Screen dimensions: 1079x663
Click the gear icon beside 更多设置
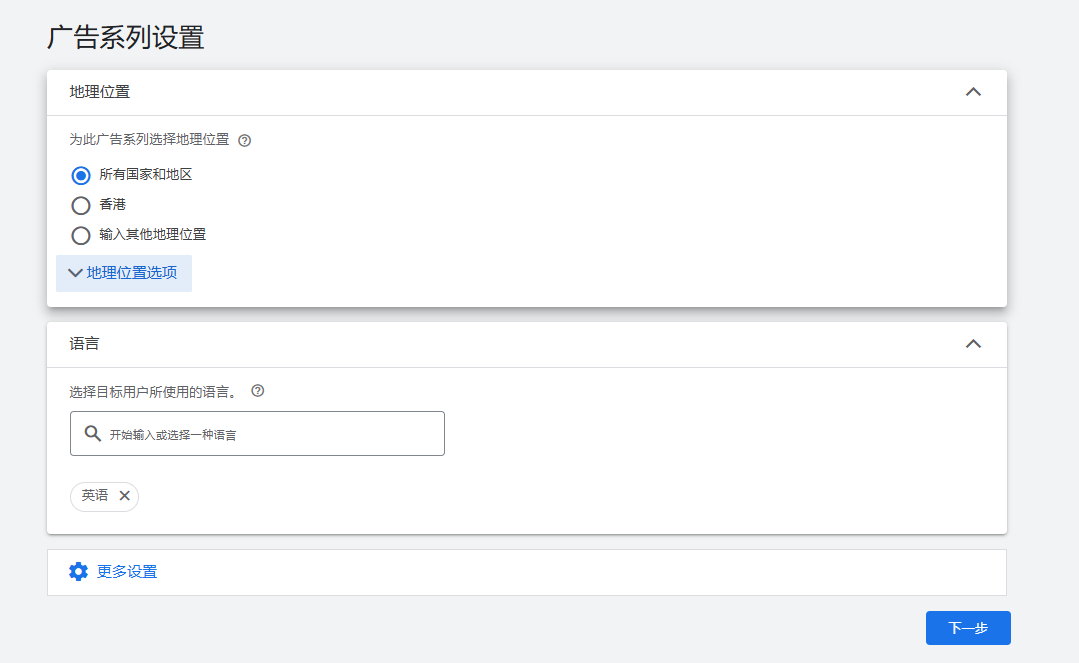pos(78,571)
